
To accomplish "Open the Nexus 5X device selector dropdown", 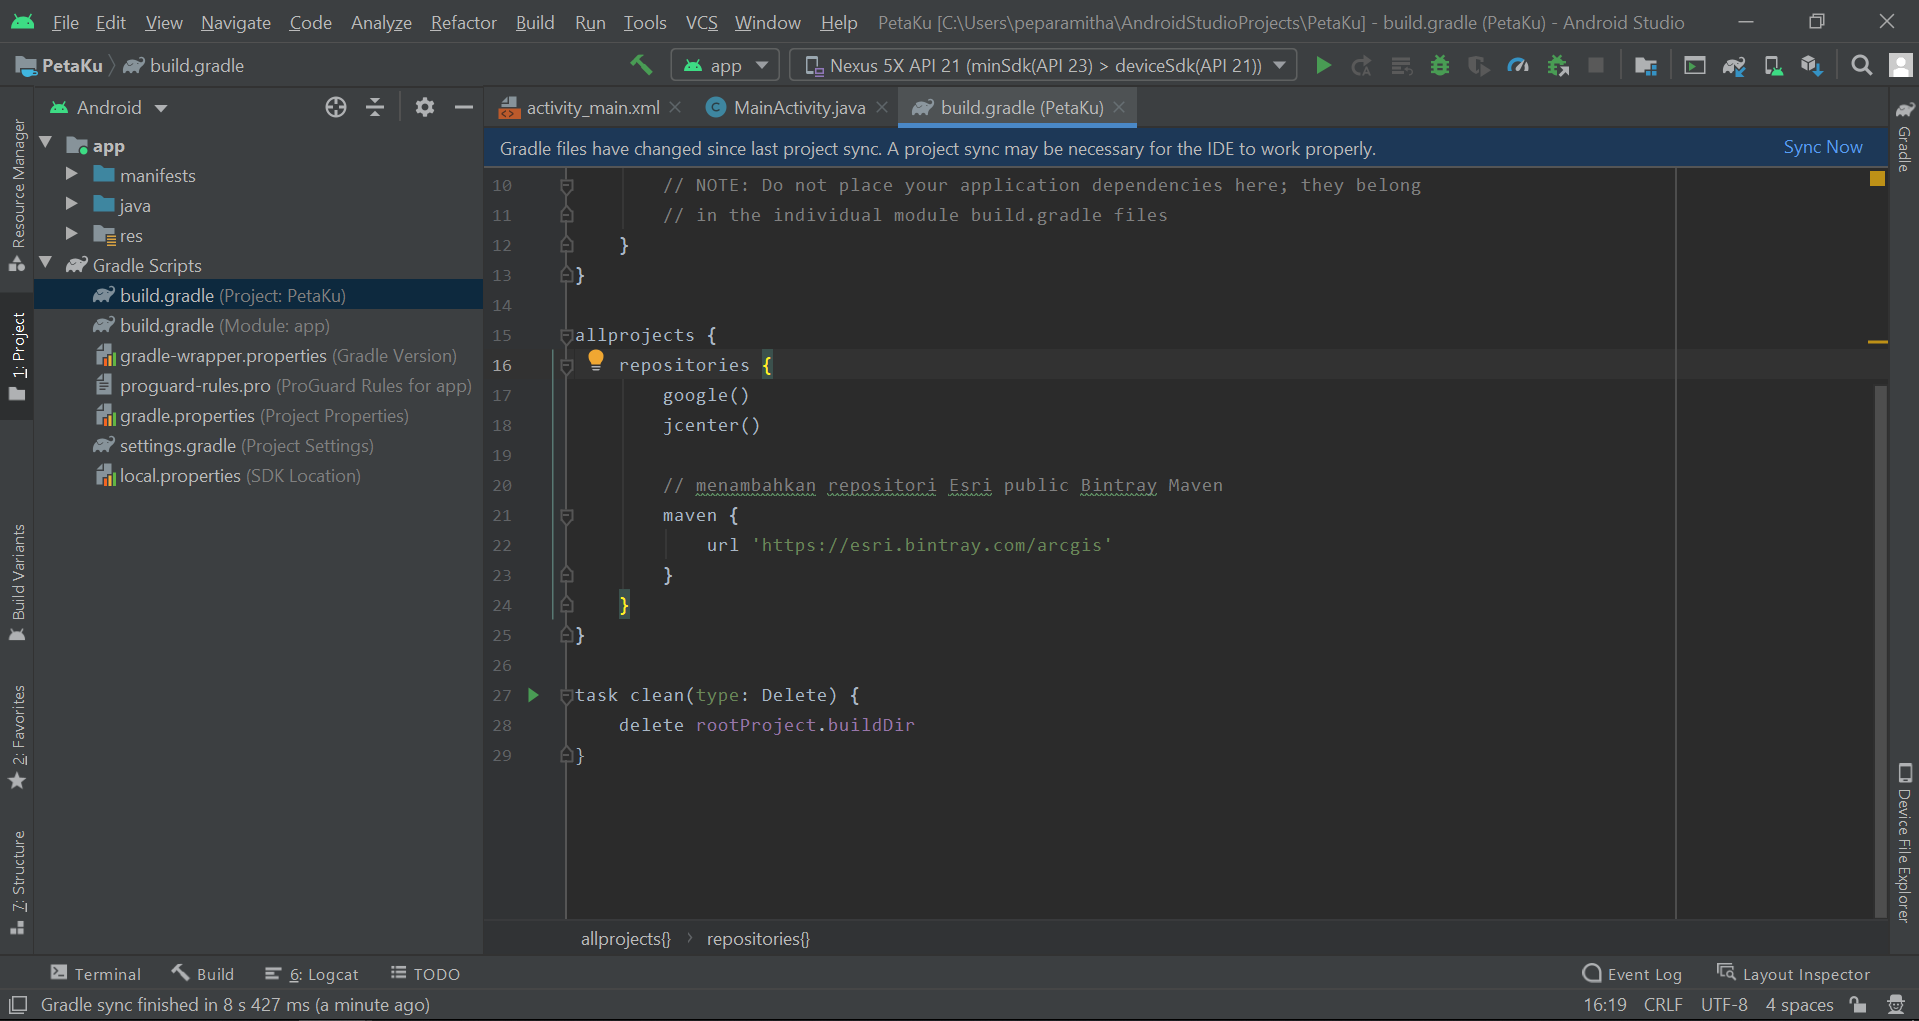I will point(1043,66).
